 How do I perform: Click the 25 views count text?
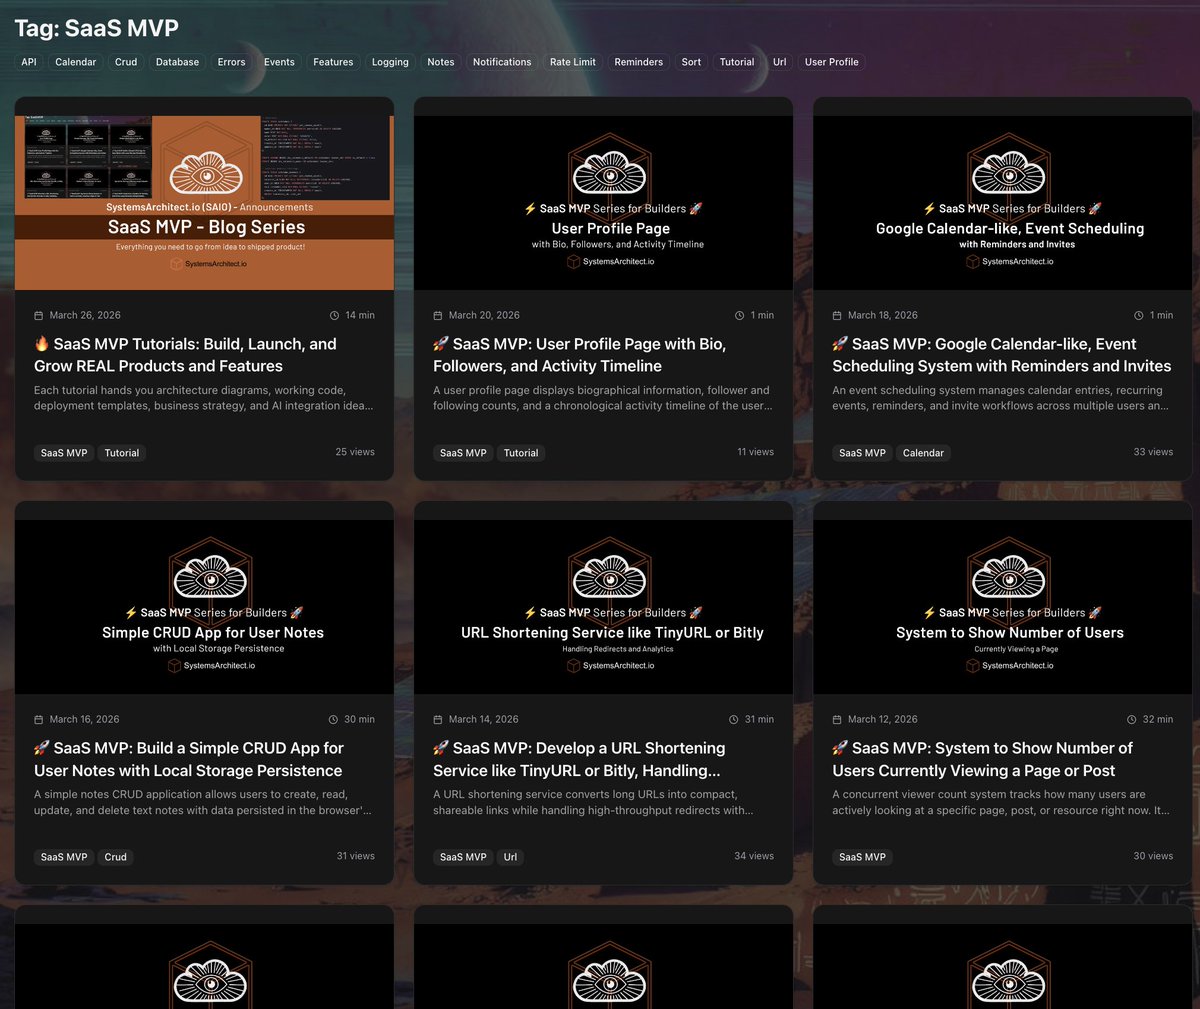point(355,452)
